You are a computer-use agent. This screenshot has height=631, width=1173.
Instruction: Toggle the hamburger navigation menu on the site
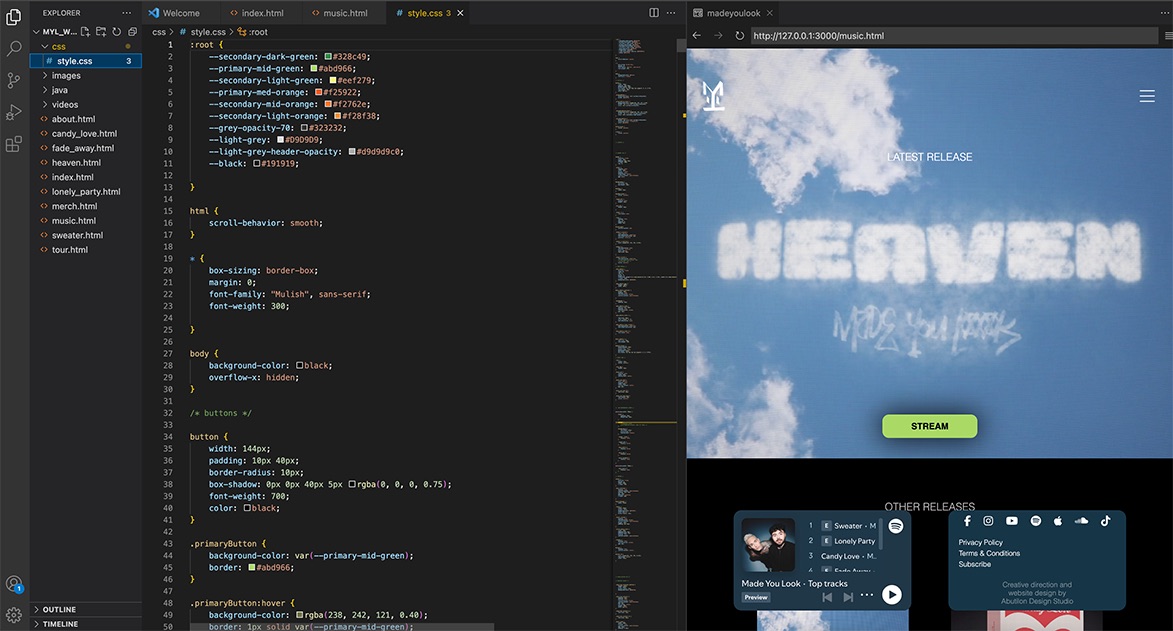pyautogui.click(x=1147, y=97)
